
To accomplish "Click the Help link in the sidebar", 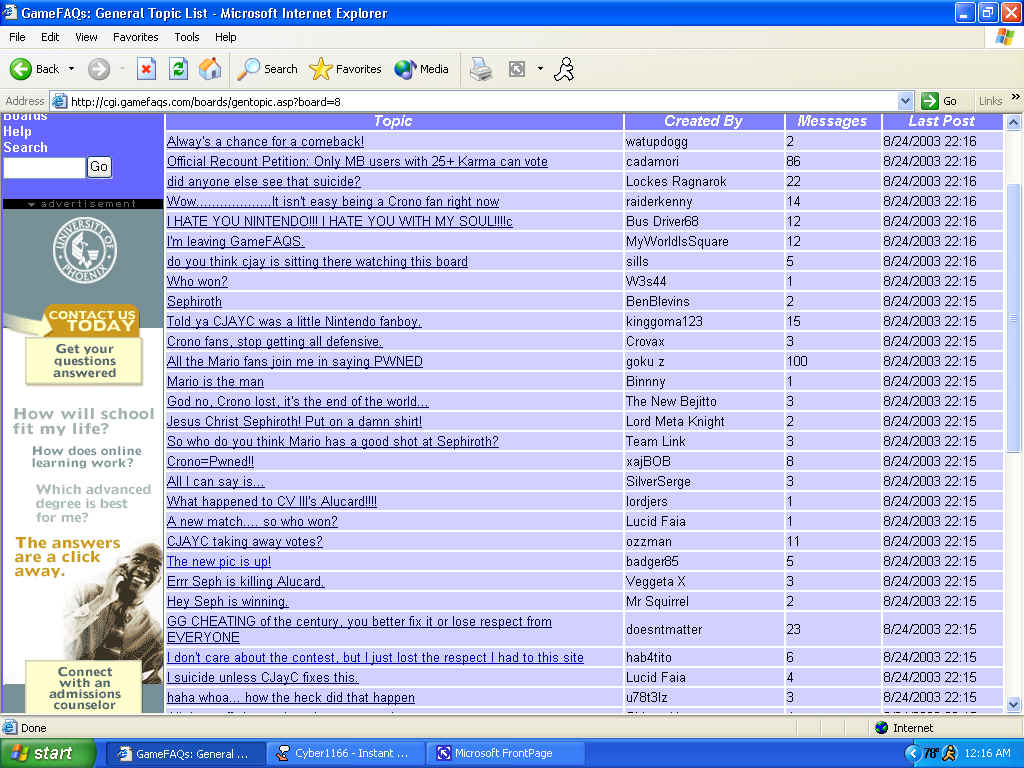I will [x=17, y=131].
